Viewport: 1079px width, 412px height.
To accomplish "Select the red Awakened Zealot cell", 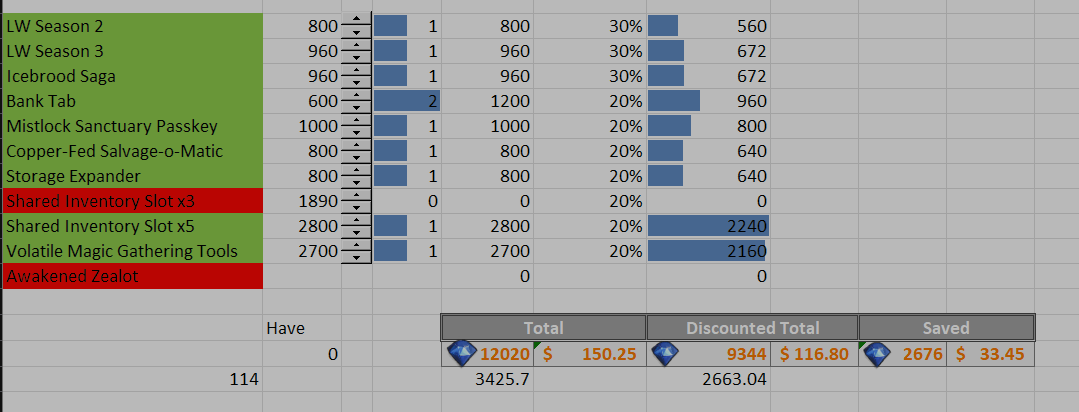I will [x=132, y=276].
